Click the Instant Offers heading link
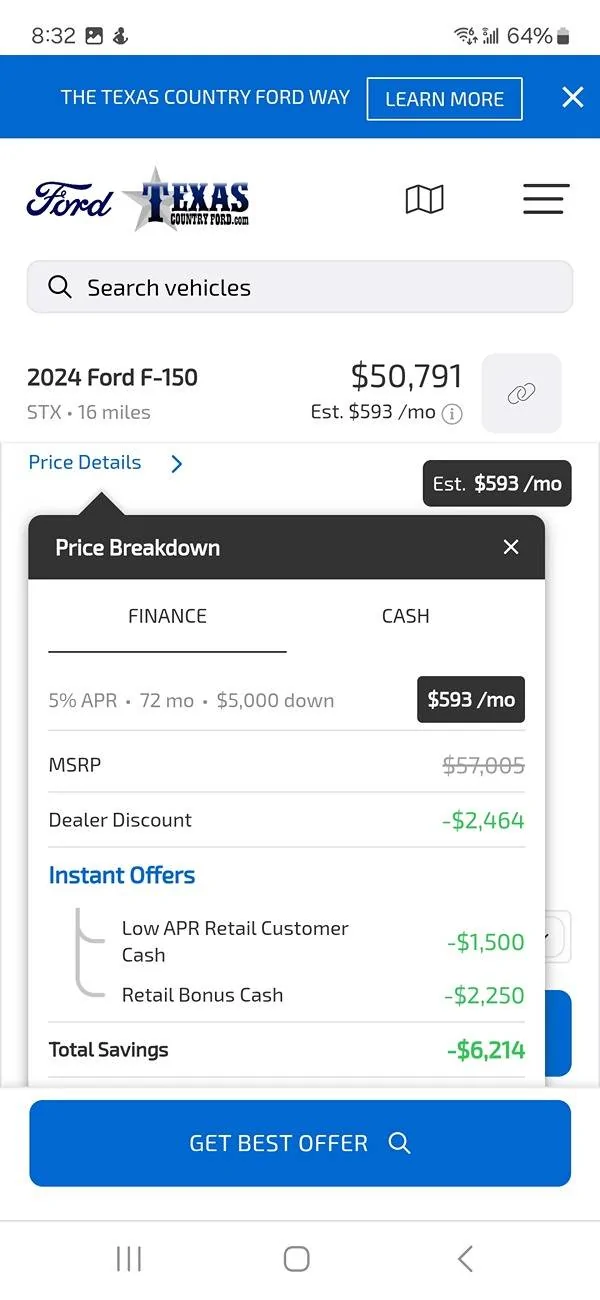The width and height of the screenshot is (600, 1300). click(x=121, y=875)
